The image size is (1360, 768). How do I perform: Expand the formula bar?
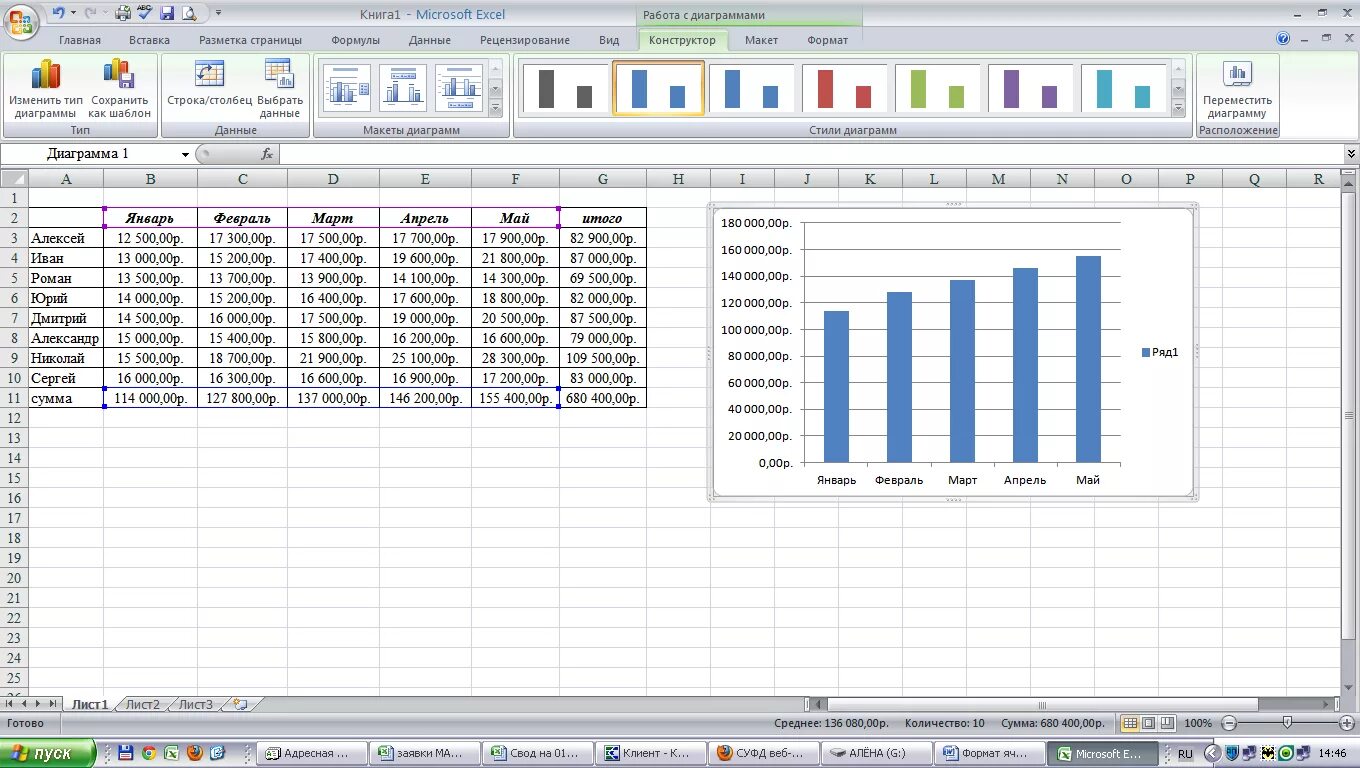(1351, 154)
